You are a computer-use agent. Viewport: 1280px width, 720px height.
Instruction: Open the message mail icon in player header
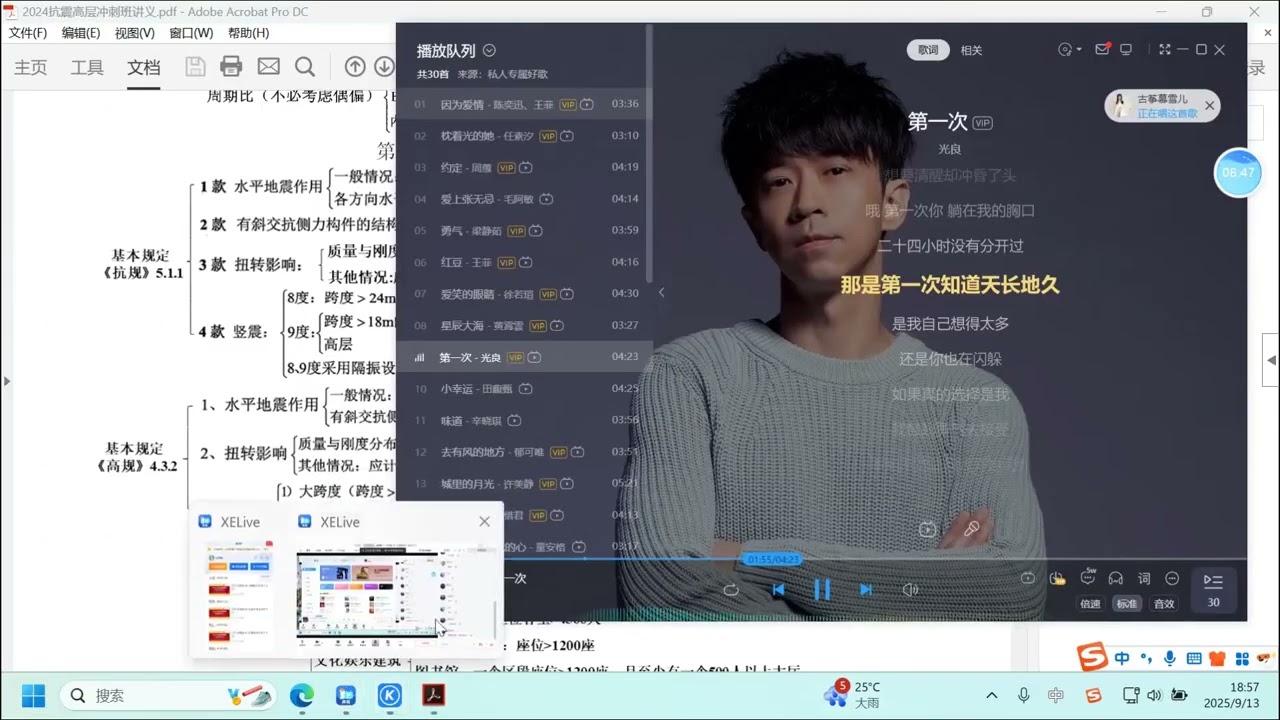pos(1102,49)
